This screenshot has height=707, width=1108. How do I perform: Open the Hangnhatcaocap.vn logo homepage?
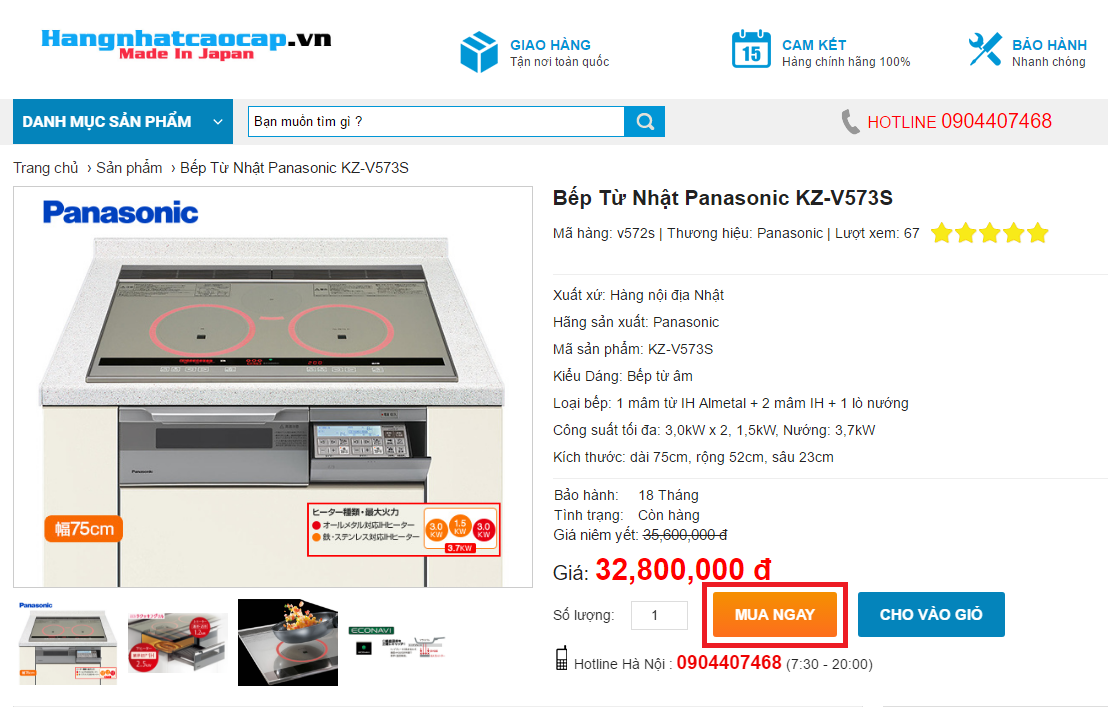tap(186, 44)
